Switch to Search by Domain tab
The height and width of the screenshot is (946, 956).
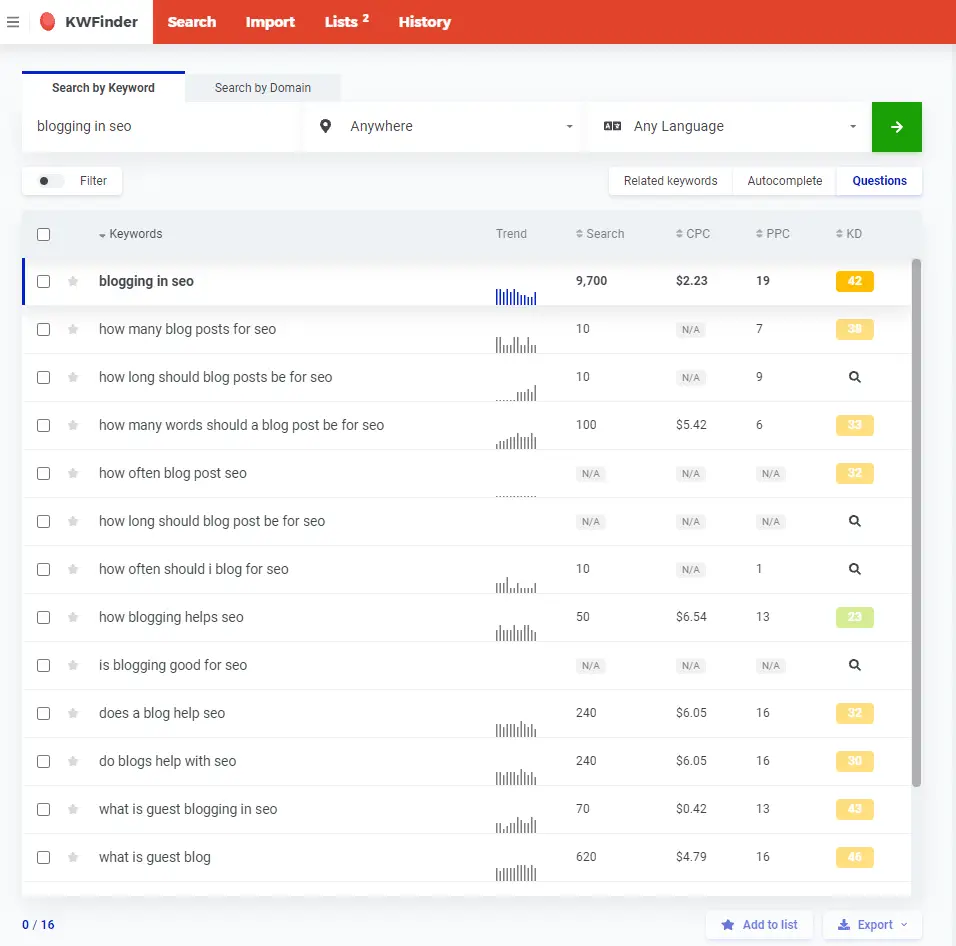click(x=263, y=88)
